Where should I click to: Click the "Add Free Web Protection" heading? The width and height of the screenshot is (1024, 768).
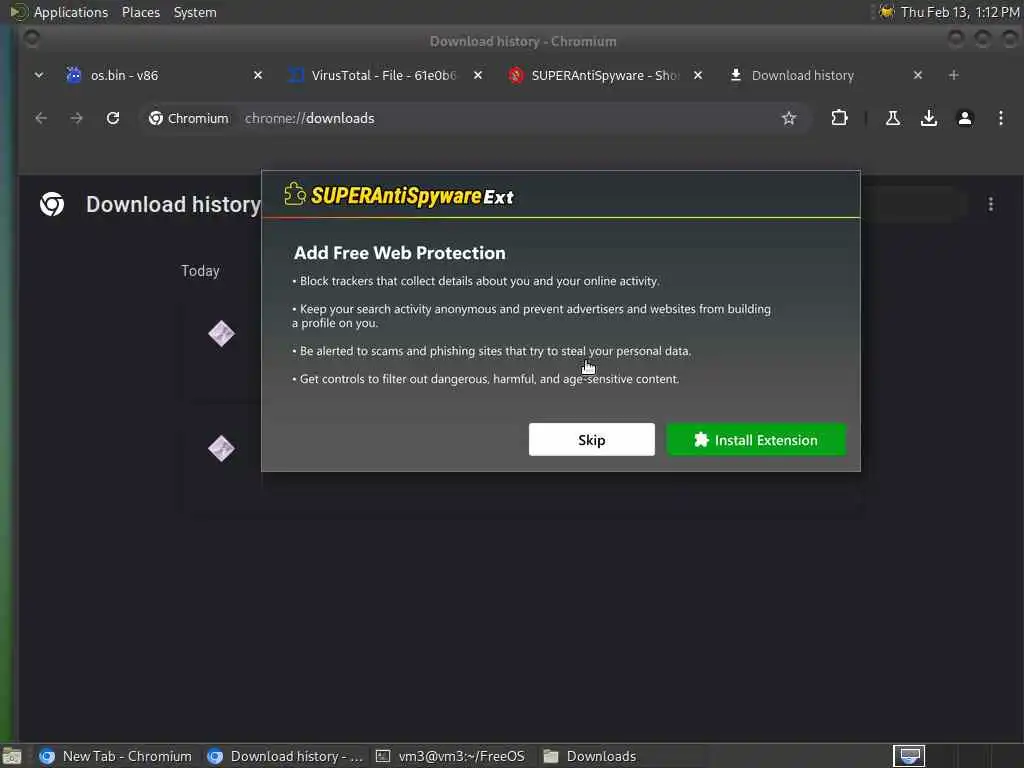click(400, 253)
